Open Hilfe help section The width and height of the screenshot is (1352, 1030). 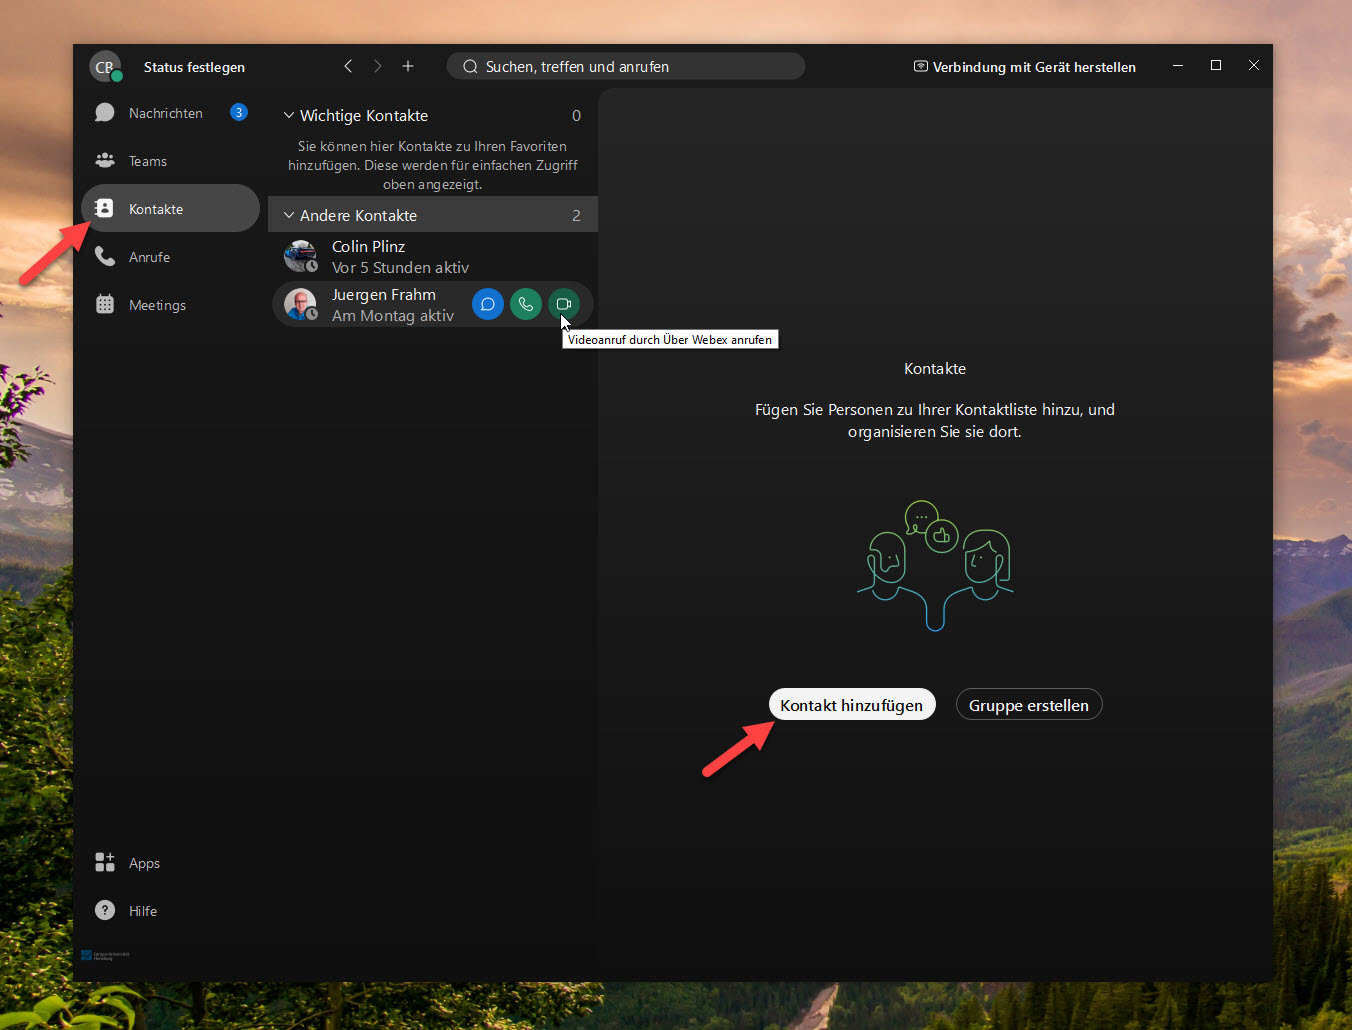point(142,911)
